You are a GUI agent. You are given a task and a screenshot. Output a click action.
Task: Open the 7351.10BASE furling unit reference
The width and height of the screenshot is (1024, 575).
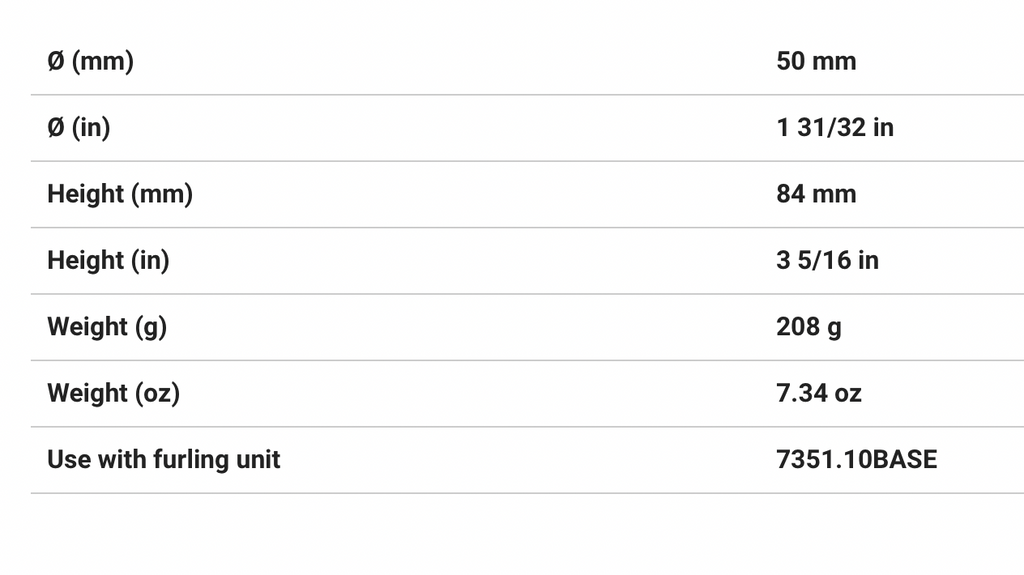pyautogui.click(x=857, y=459)
